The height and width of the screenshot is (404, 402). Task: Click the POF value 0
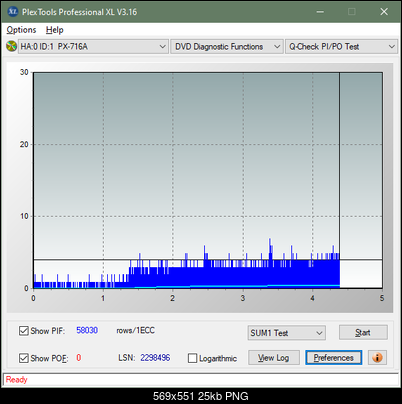[79, 358]
